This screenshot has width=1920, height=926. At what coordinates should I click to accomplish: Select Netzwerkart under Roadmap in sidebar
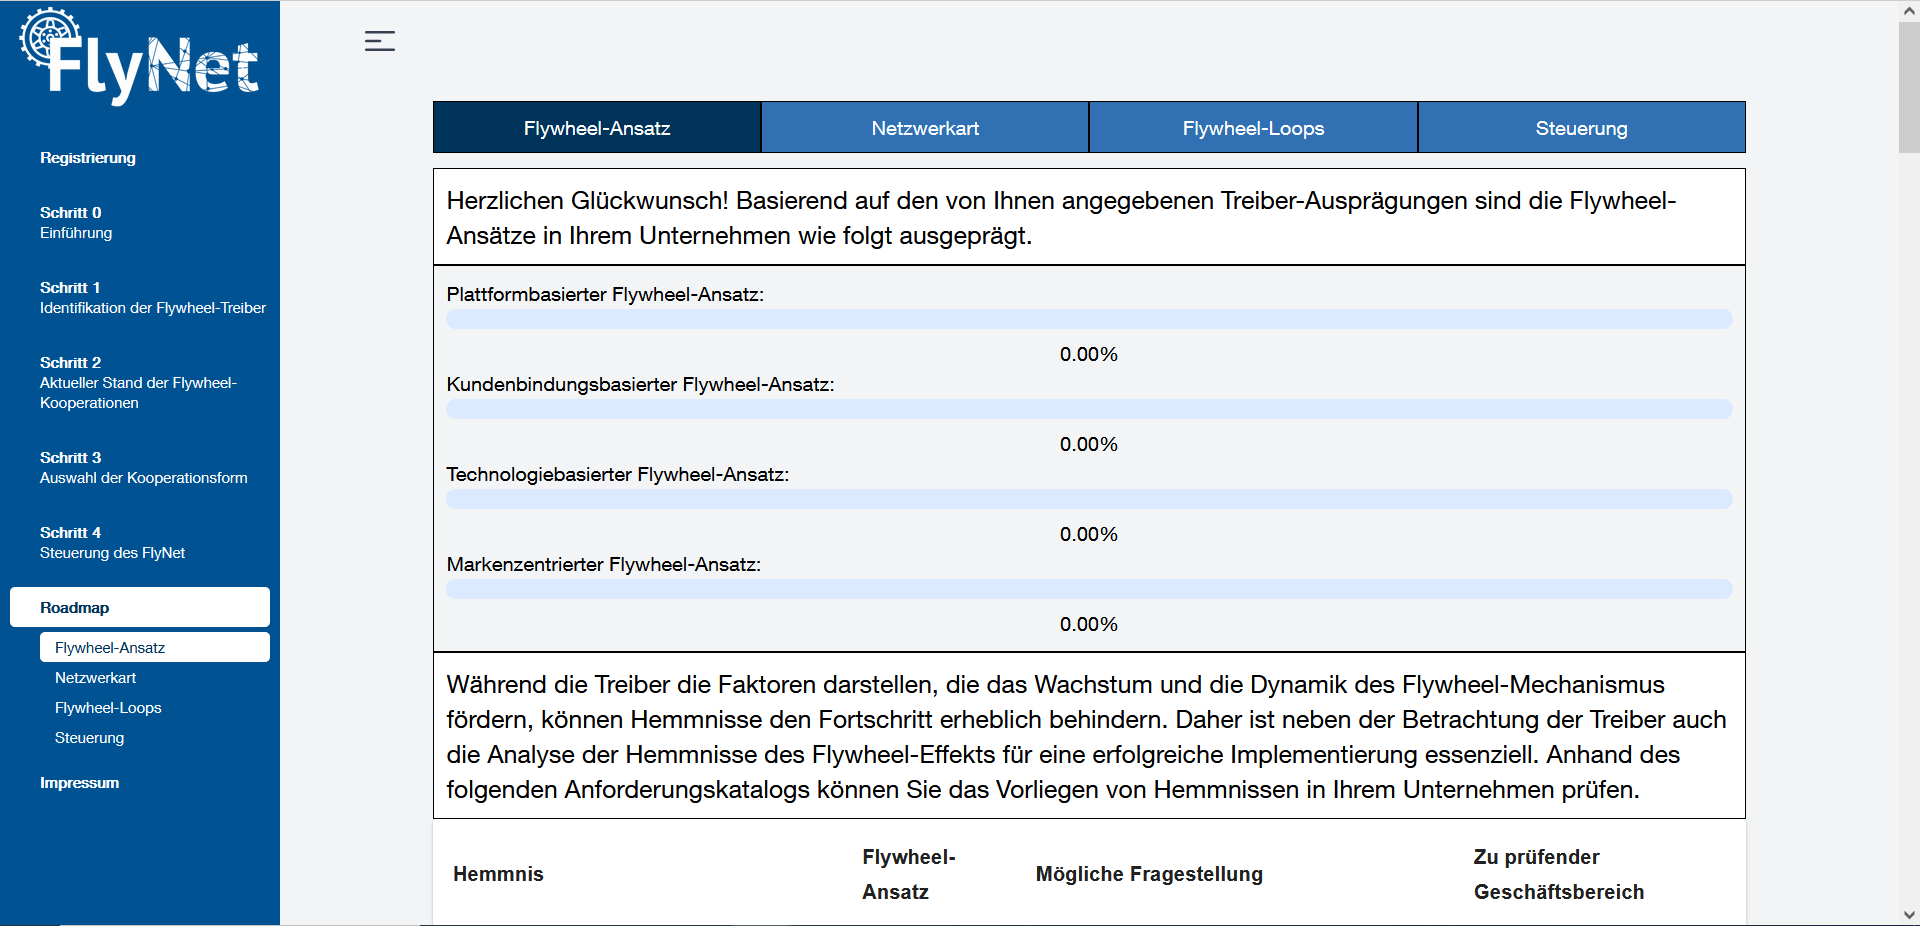(96, 678)
